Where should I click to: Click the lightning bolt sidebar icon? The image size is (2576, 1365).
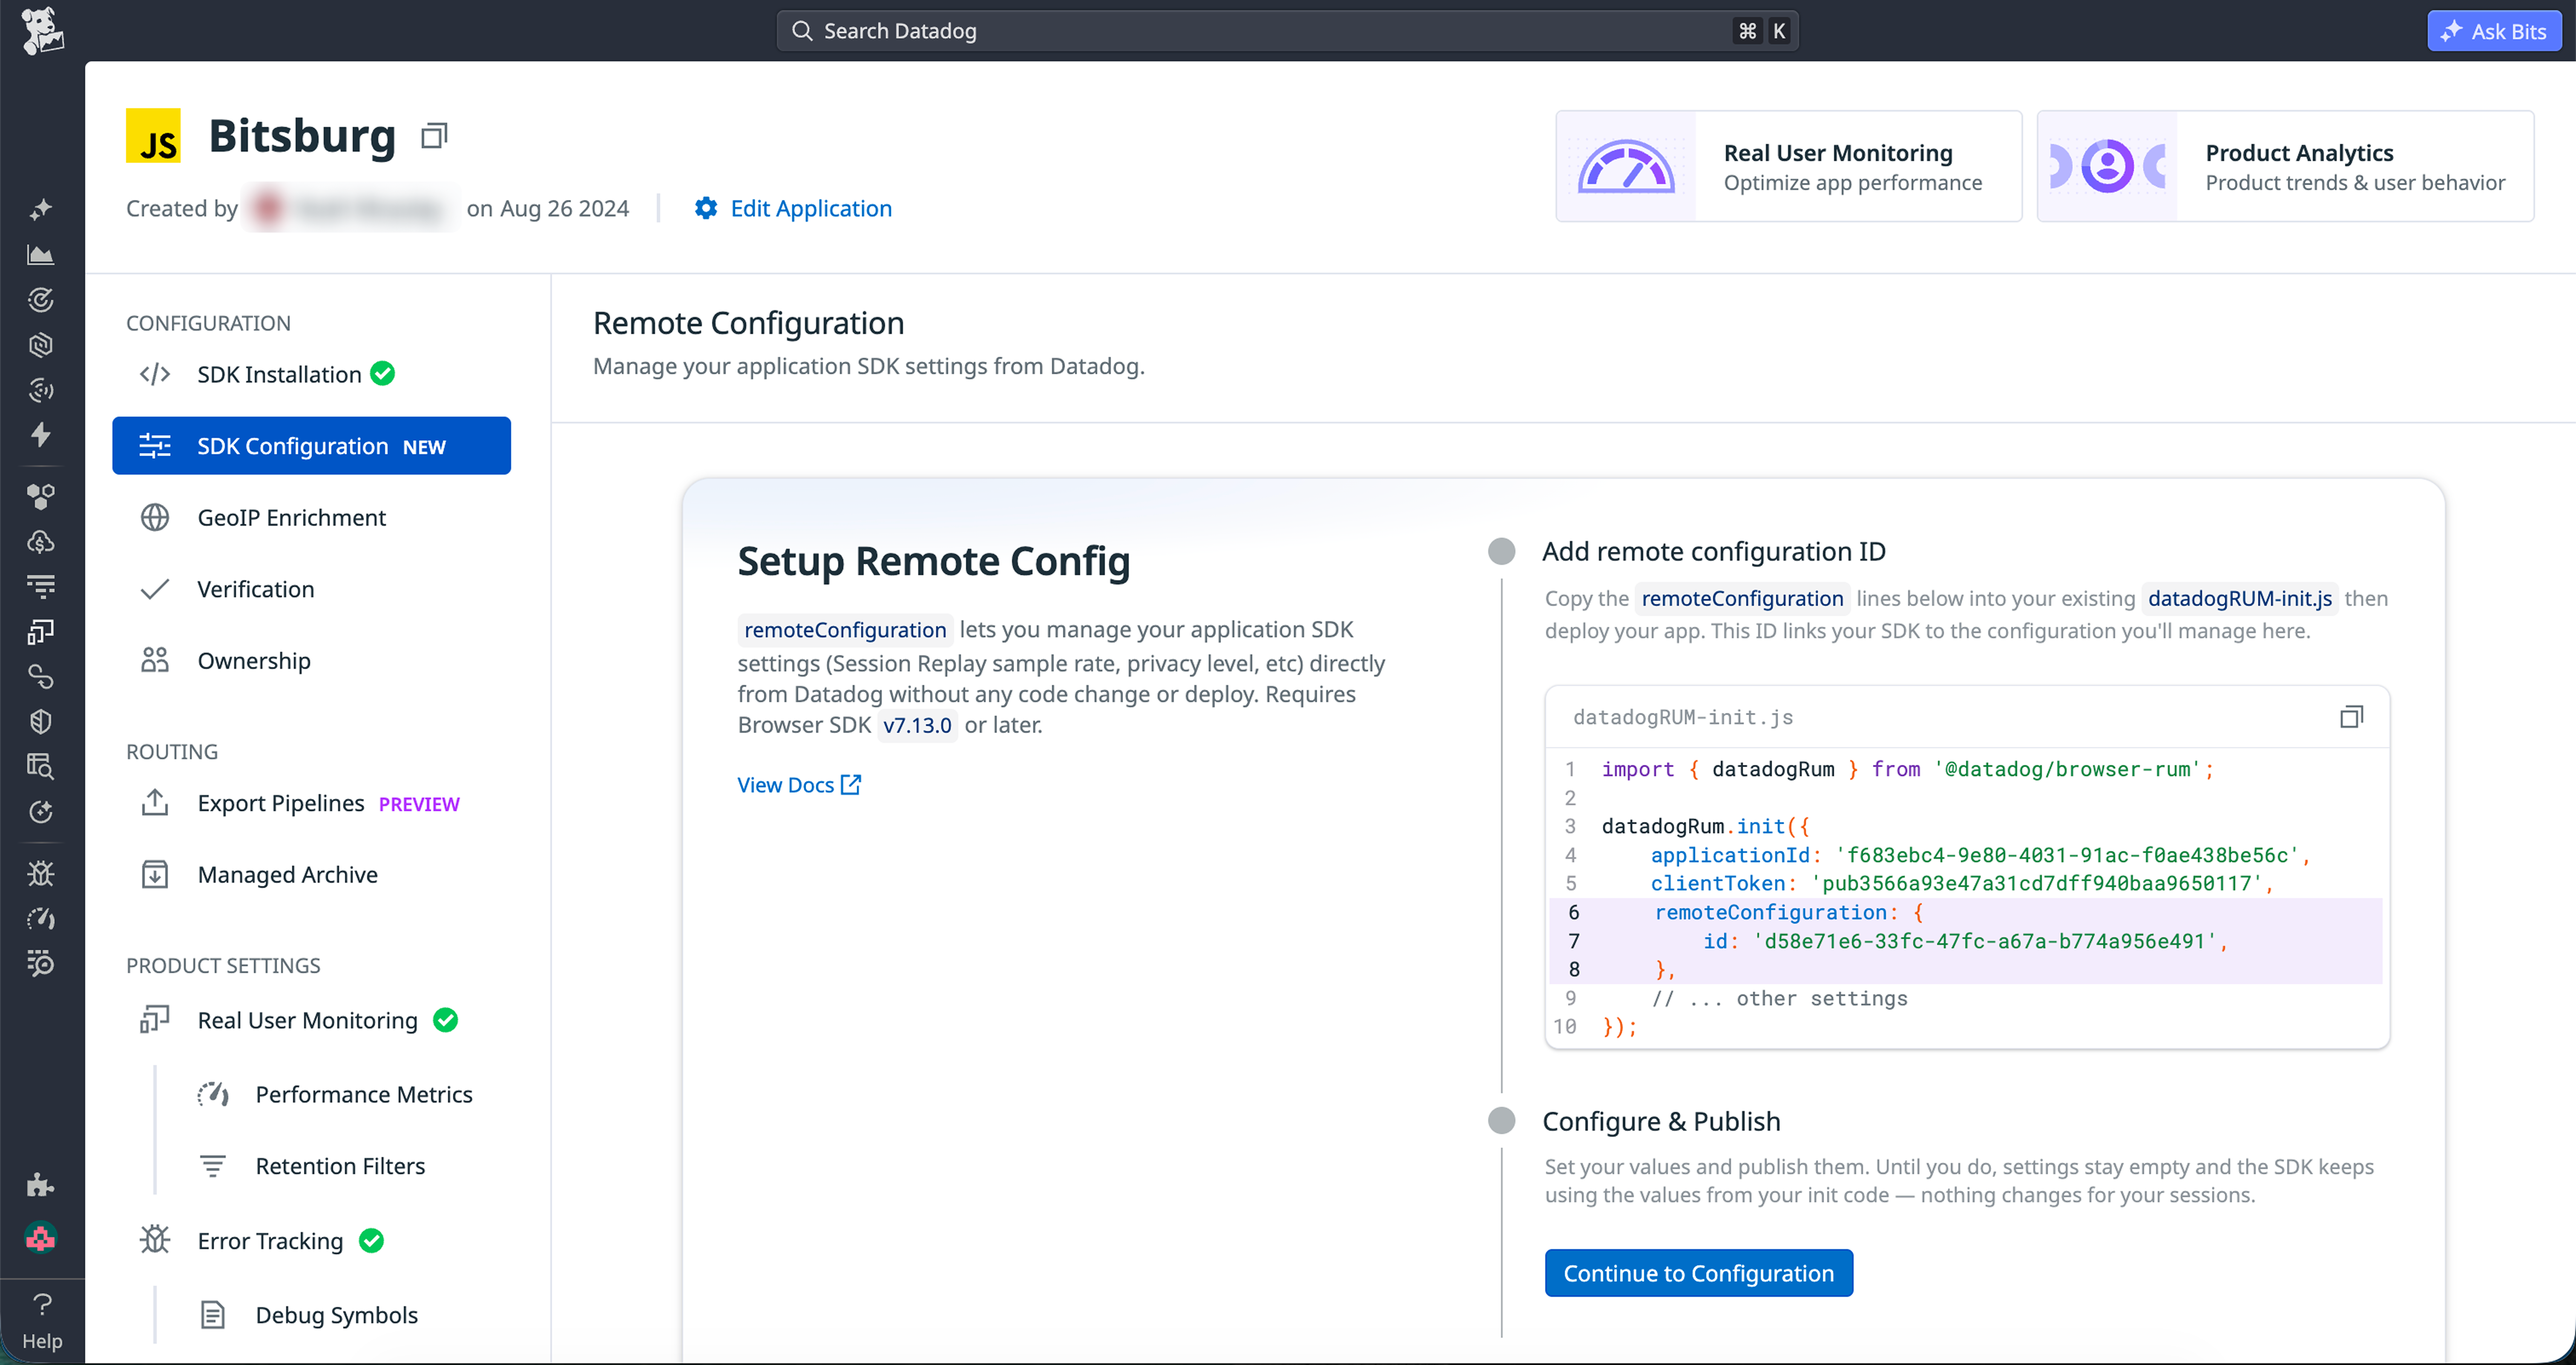(x=41, y=435)
